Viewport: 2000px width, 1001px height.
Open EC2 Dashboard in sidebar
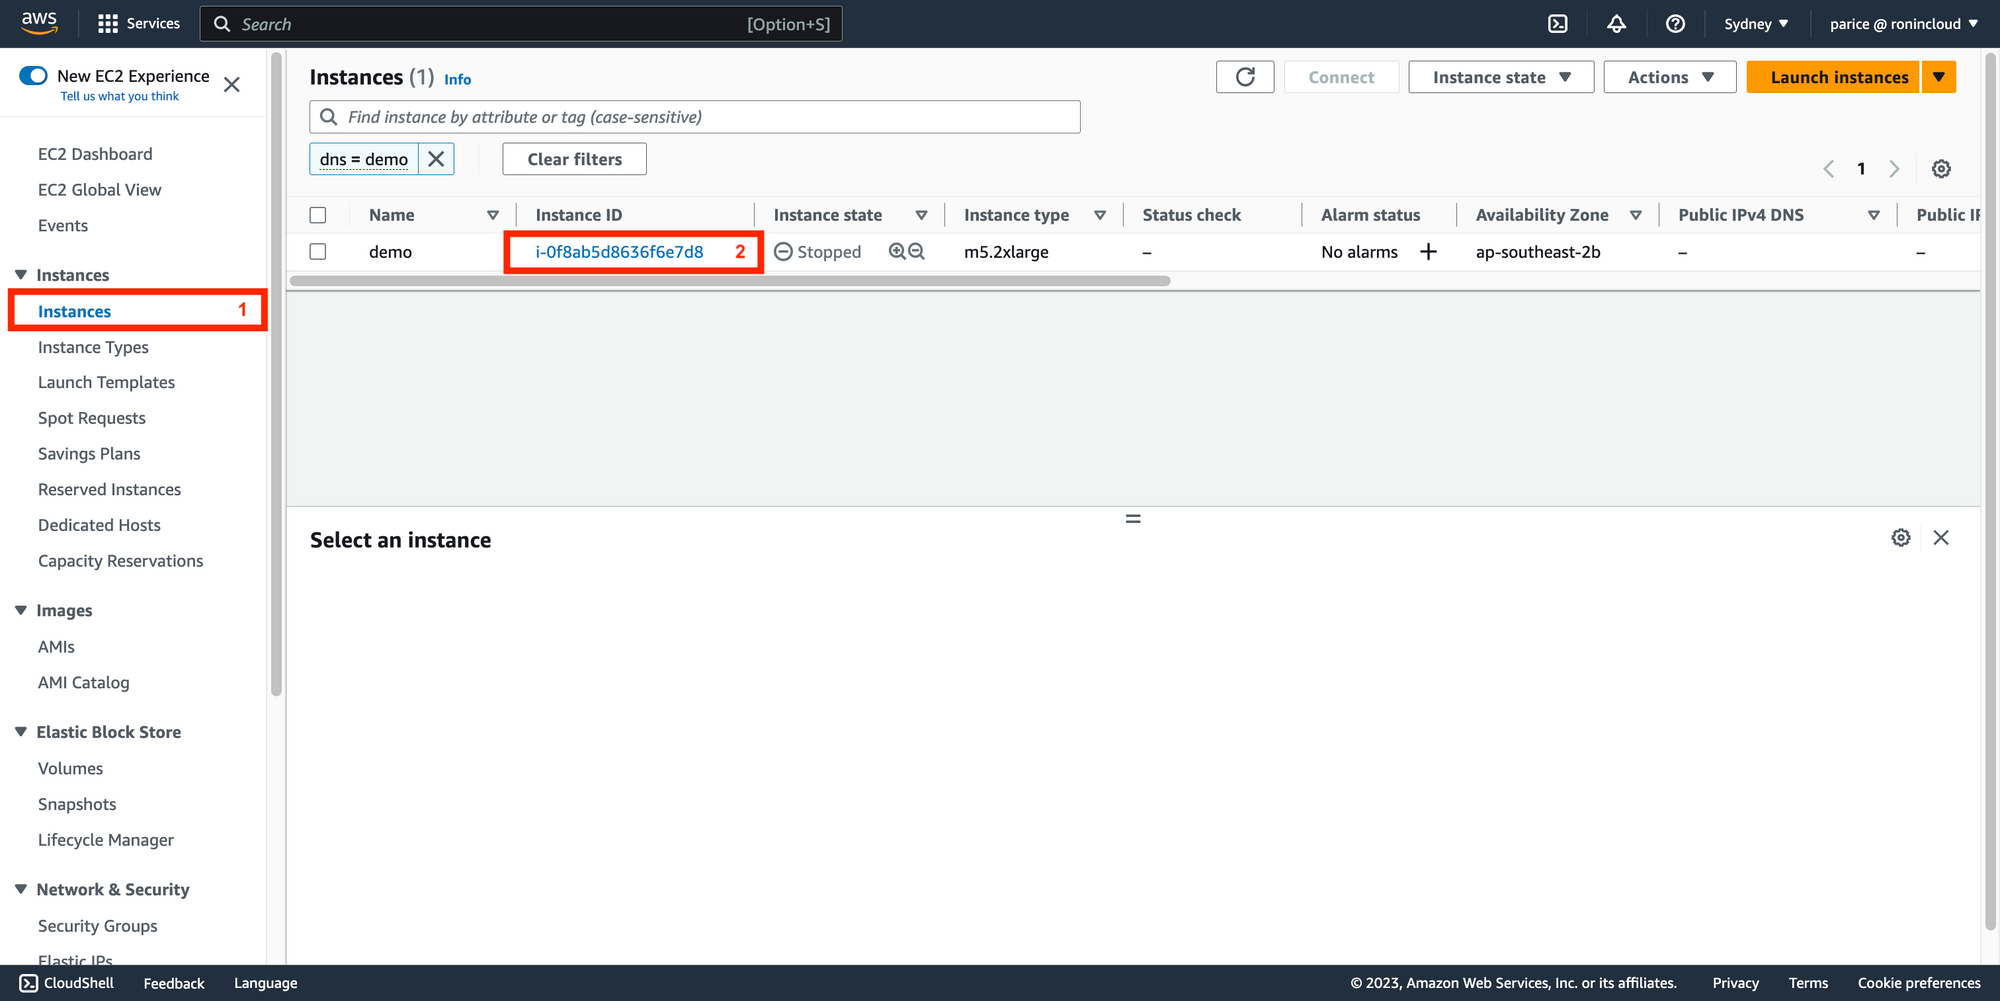pyautogui.click(x=95, y=154)
